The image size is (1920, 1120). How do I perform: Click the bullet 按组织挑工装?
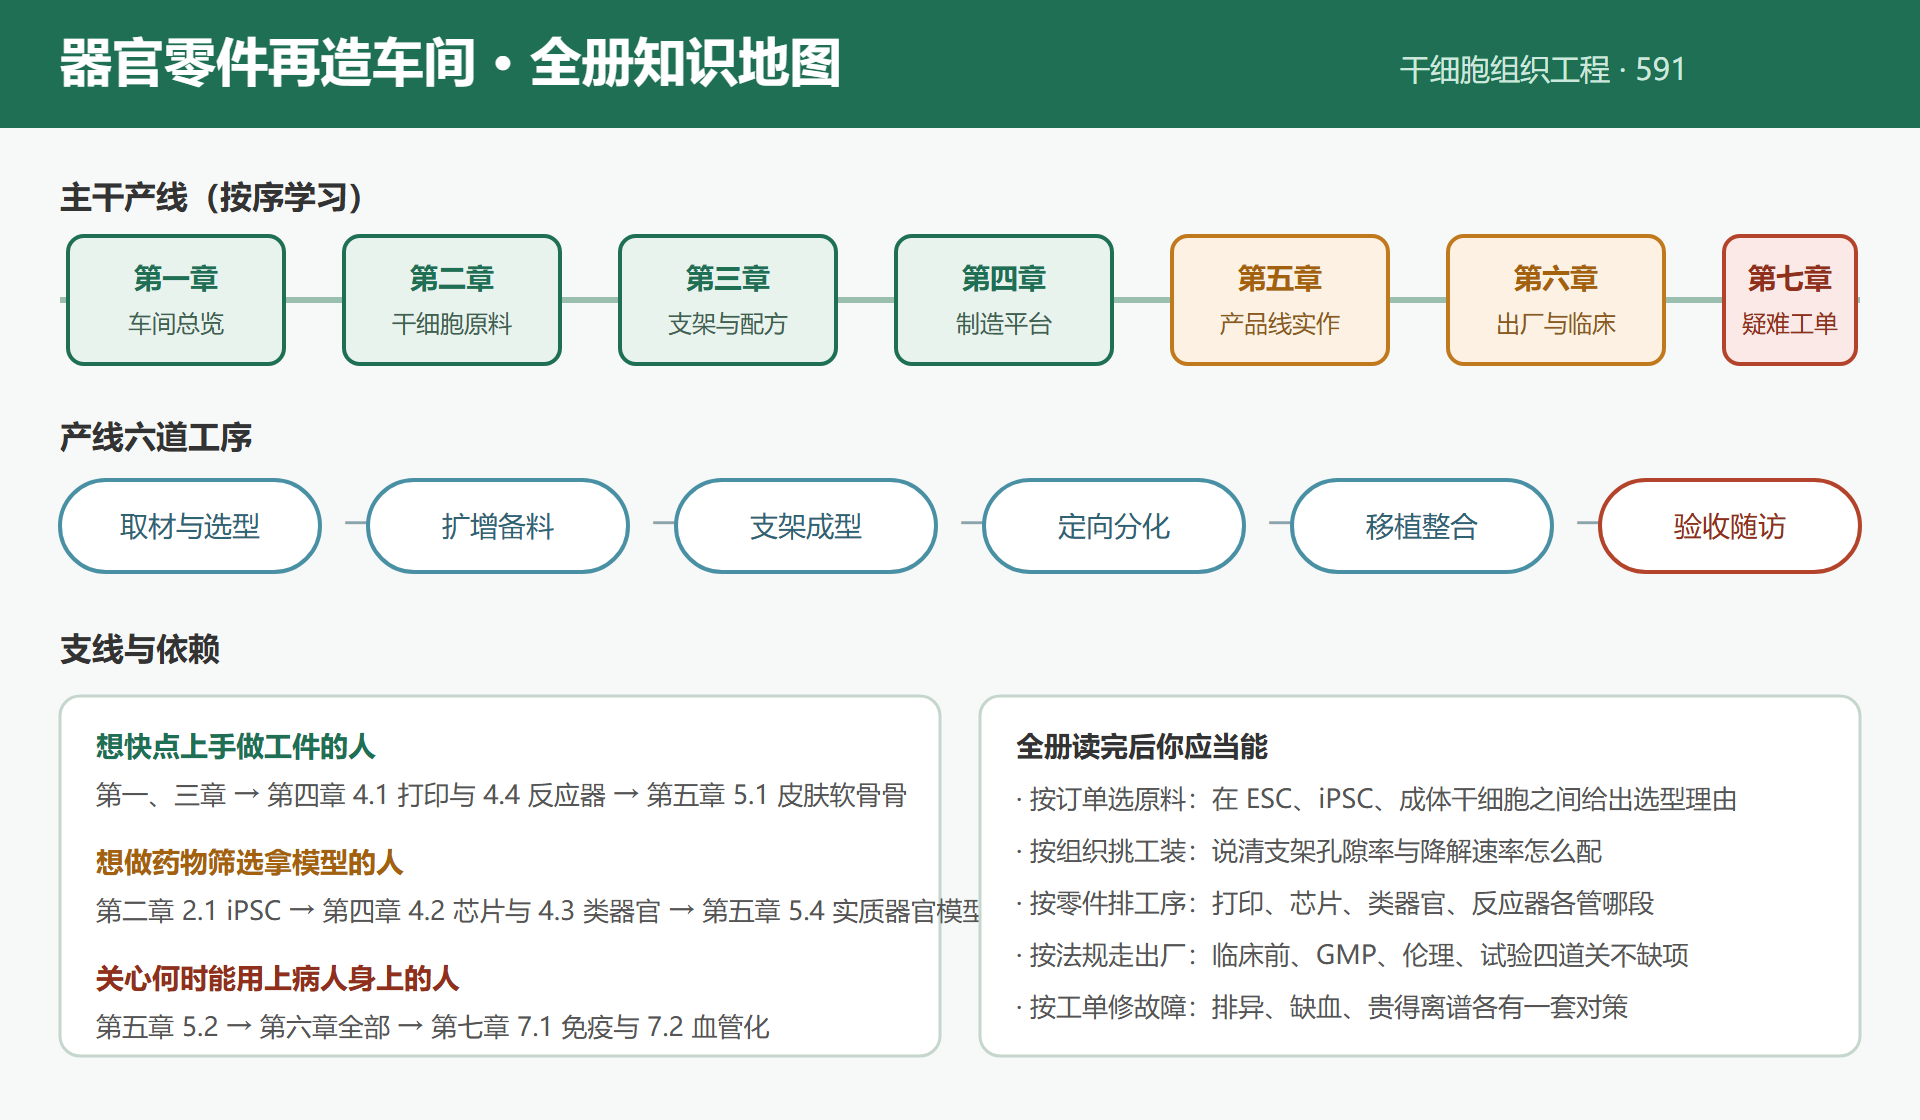1309,851
